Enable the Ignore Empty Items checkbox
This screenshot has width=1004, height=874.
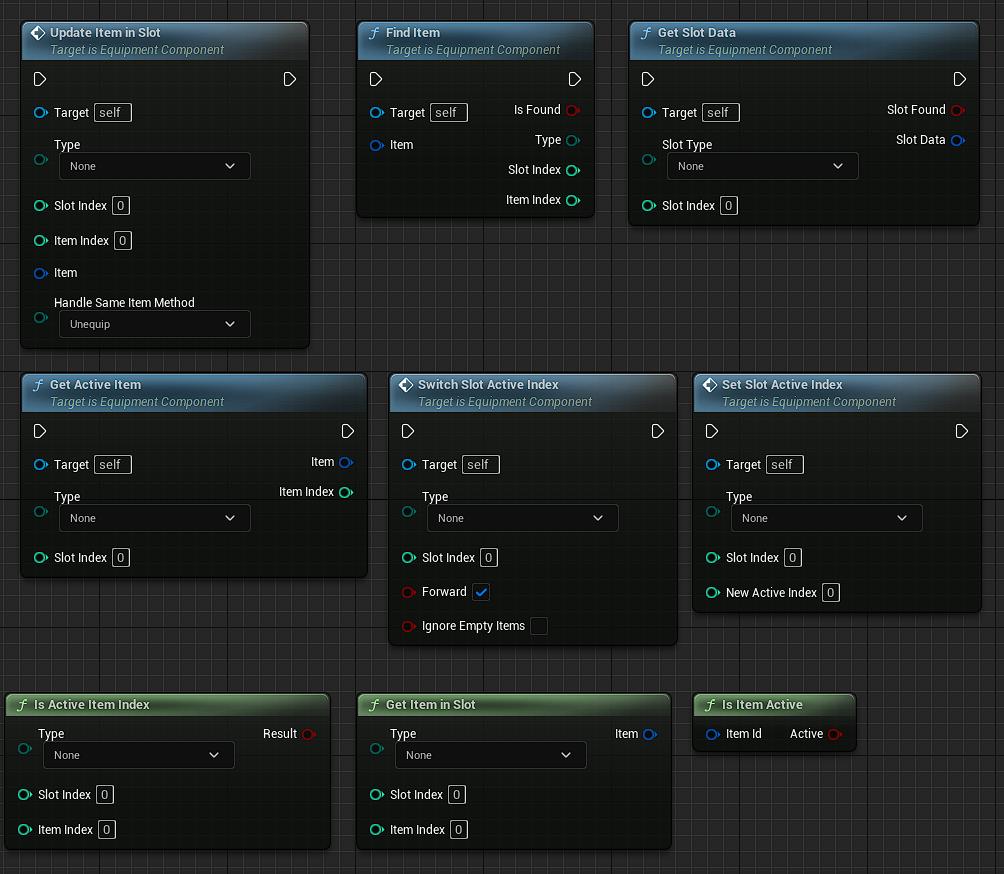(x=539, y=626)
